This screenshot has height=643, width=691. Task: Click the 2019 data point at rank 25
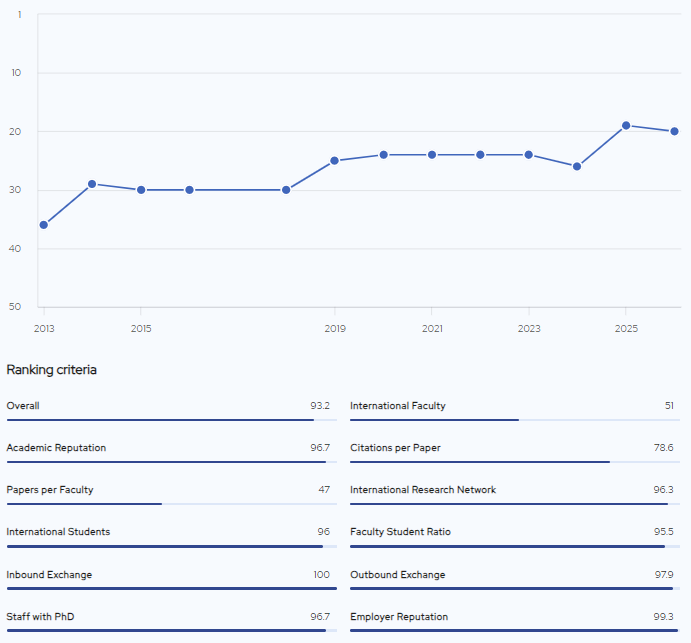click(335, 161)
